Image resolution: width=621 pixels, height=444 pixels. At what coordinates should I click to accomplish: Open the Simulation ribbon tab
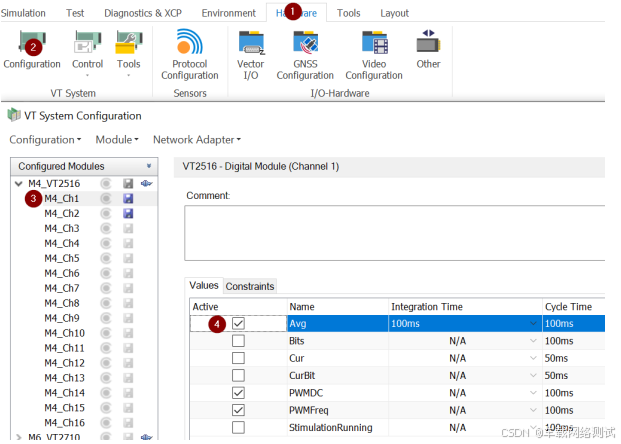tap(23, 13)
